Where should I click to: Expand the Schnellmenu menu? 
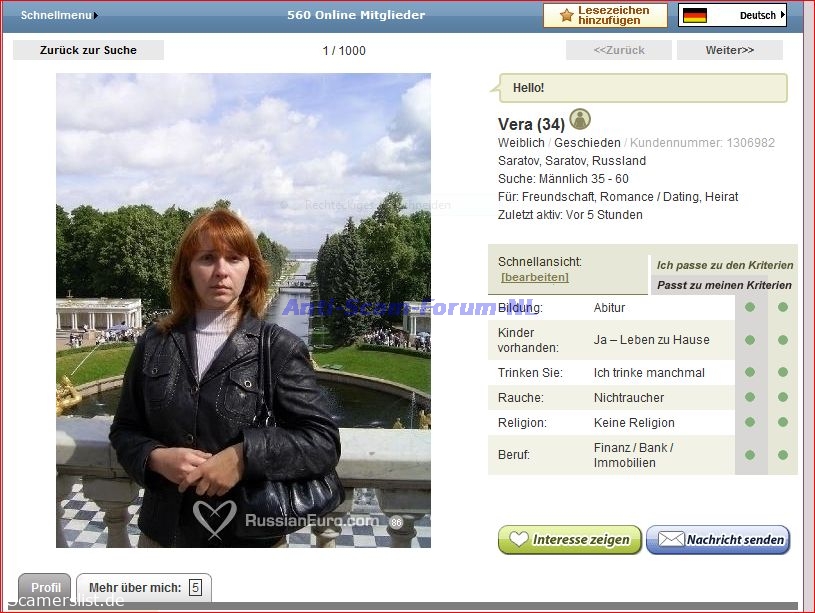click(60, 15)
